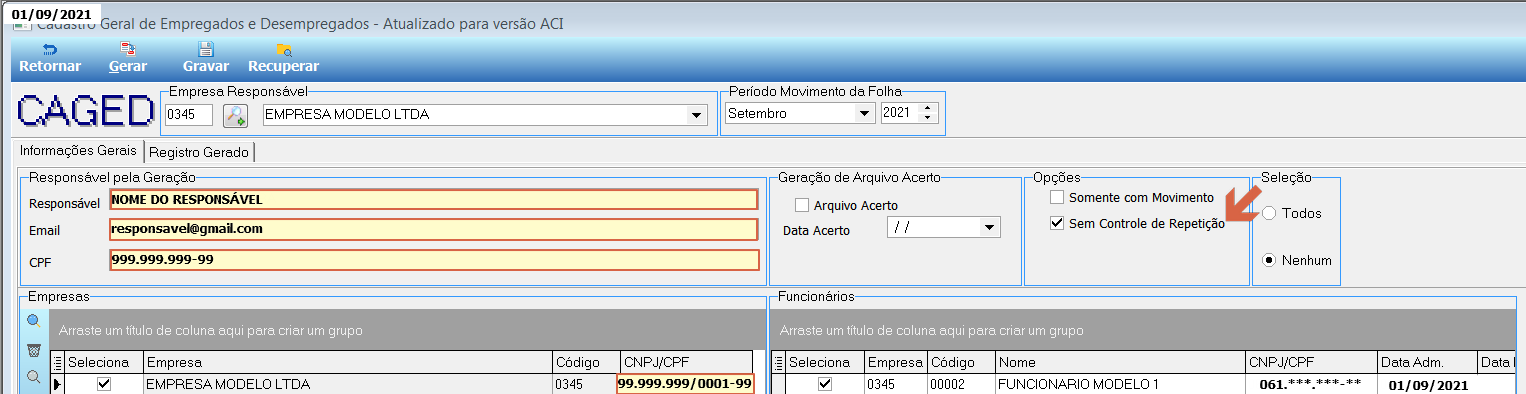Screen dimensions: 1526x394
Task: Click Seleciona header in Empresas grid
Action: pos(104,362)
